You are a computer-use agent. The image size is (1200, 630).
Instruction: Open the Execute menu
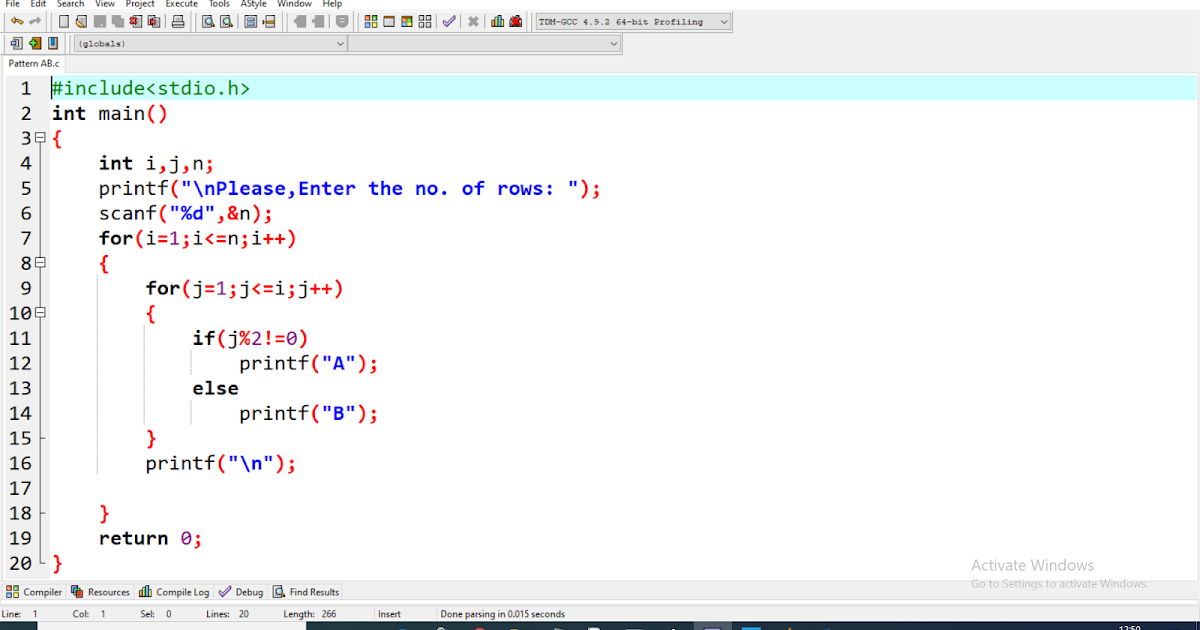coord(181,4)
